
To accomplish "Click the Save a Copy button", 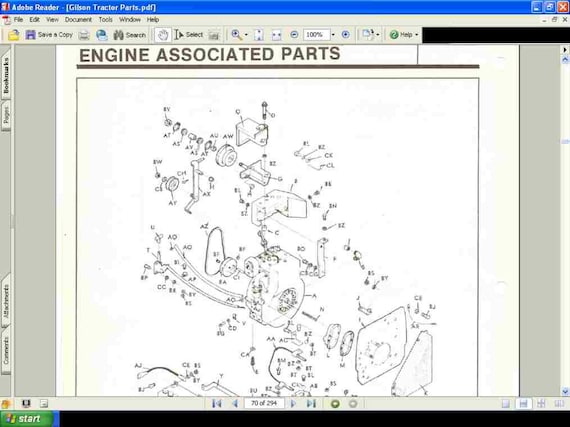I will pos(49,35).
